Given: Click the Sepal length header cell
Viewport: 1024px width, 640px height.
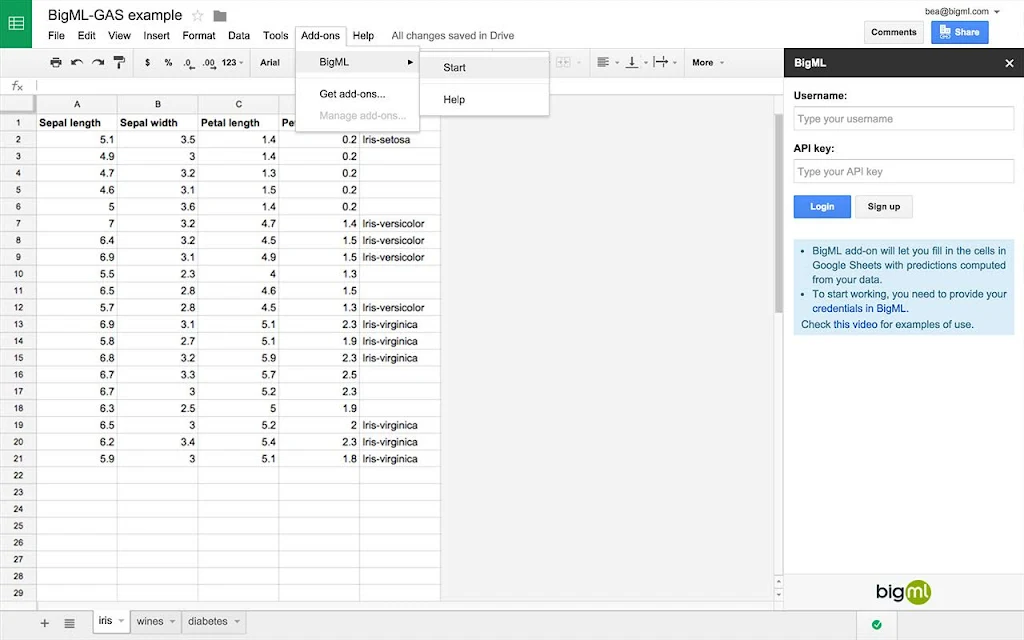Looking at the screenshot, I should pos(77,123).
